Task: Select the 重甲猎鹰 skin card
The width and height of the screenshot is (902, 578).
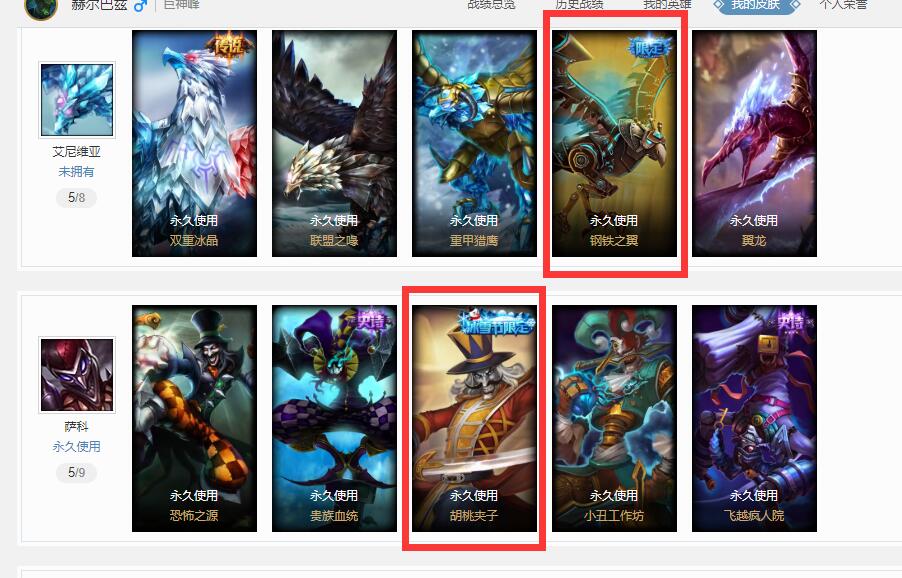Action: tap(474, 143)
